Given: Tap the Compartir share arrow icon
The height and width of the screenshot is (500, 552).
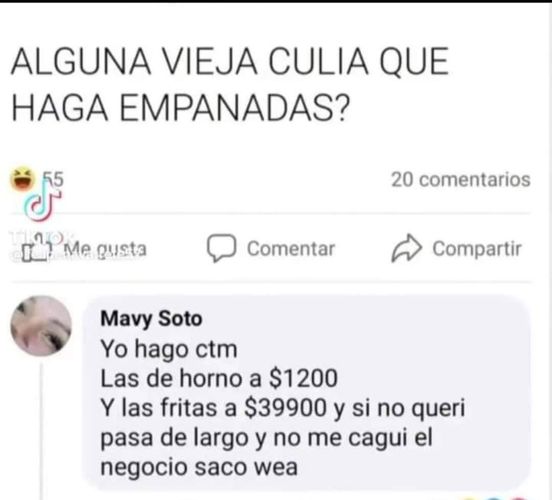Looking at the screenshot, I should click(406, 248).
